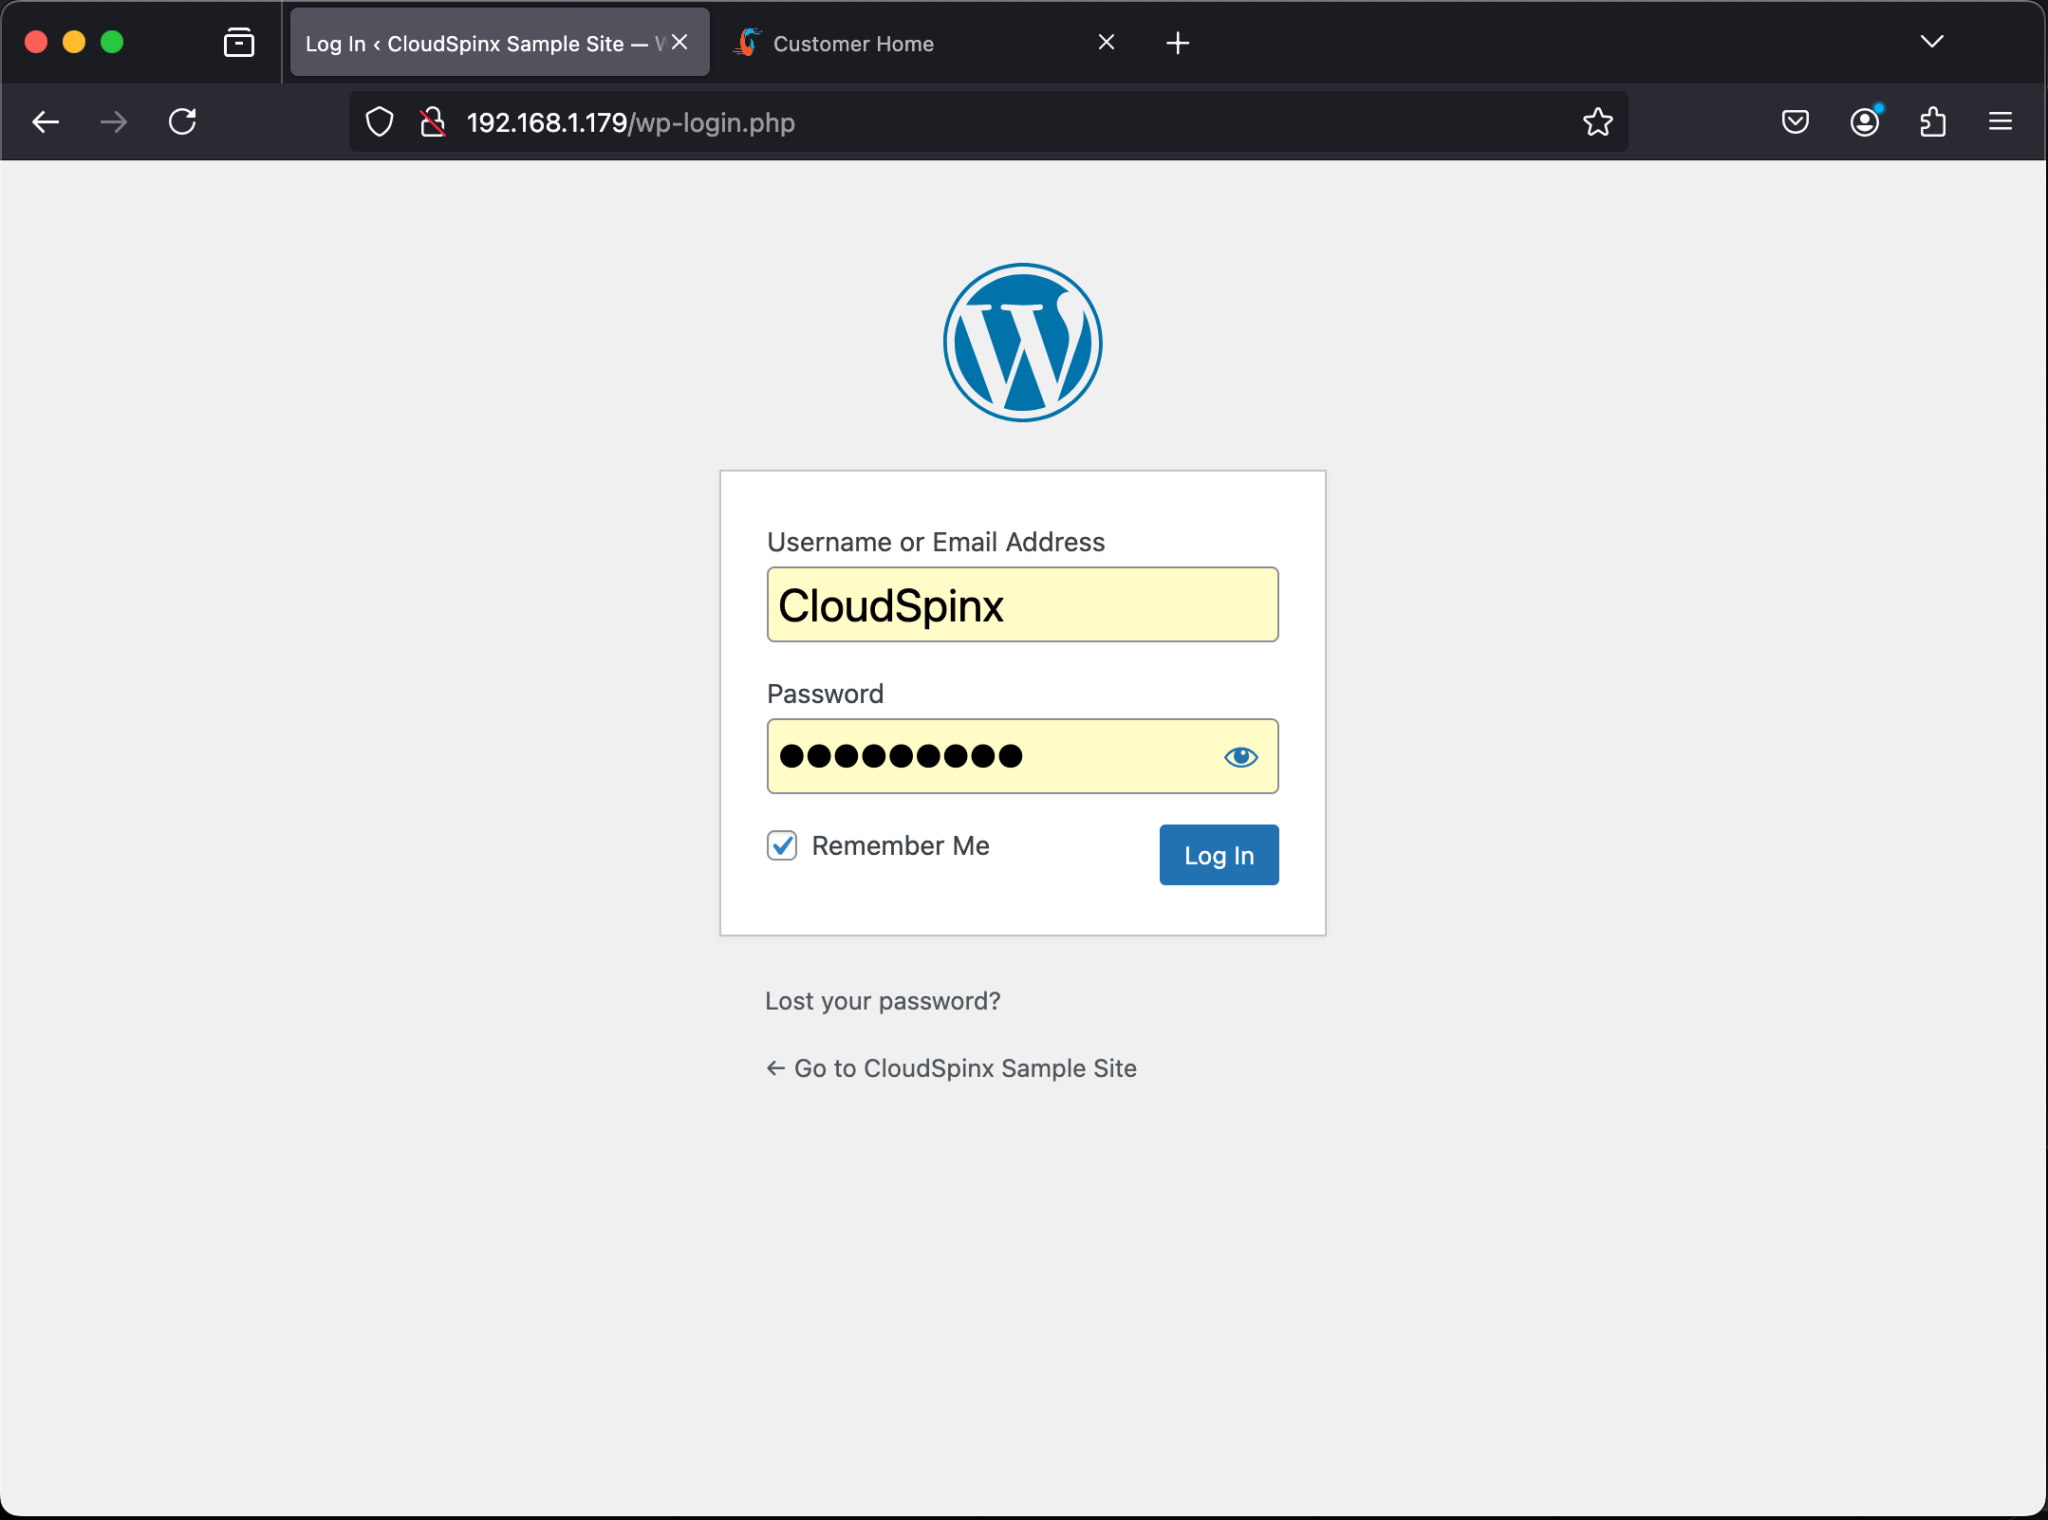Screen dimensions: 2048x1520
Task: Click the Username or Email Address field
Action: [1021, 604]
